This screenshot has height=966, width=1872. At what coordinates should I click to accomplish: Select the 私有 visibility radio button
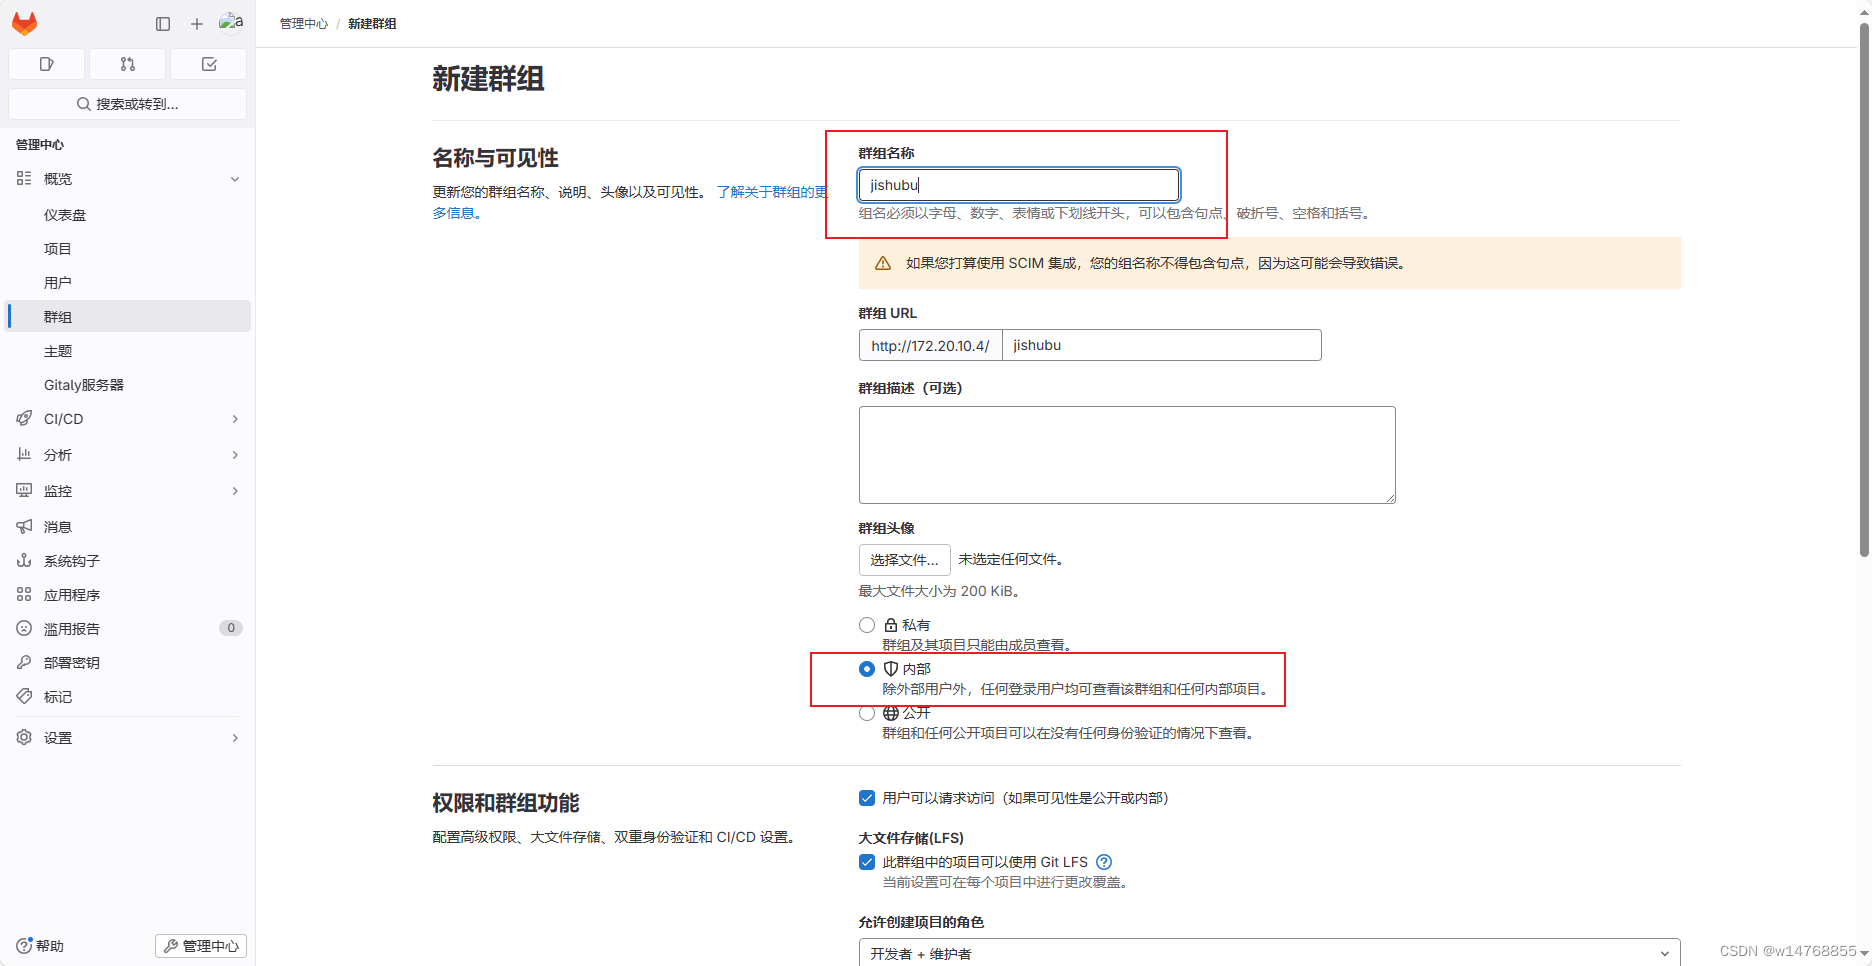click(867, 625)
